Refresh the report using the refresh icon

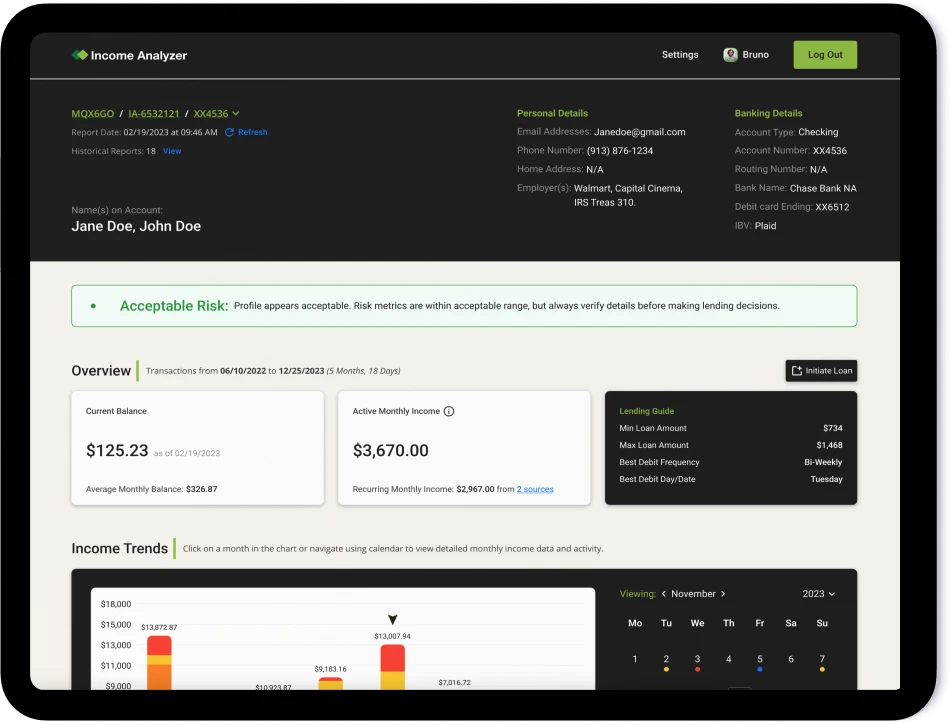click(x=229, y=132)
